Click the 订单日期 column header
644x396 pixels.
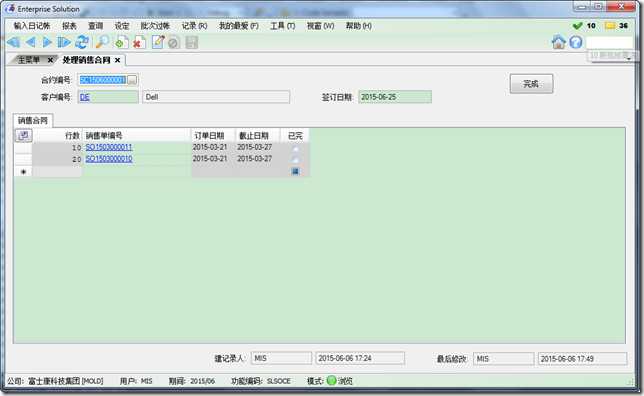(213, 135)
